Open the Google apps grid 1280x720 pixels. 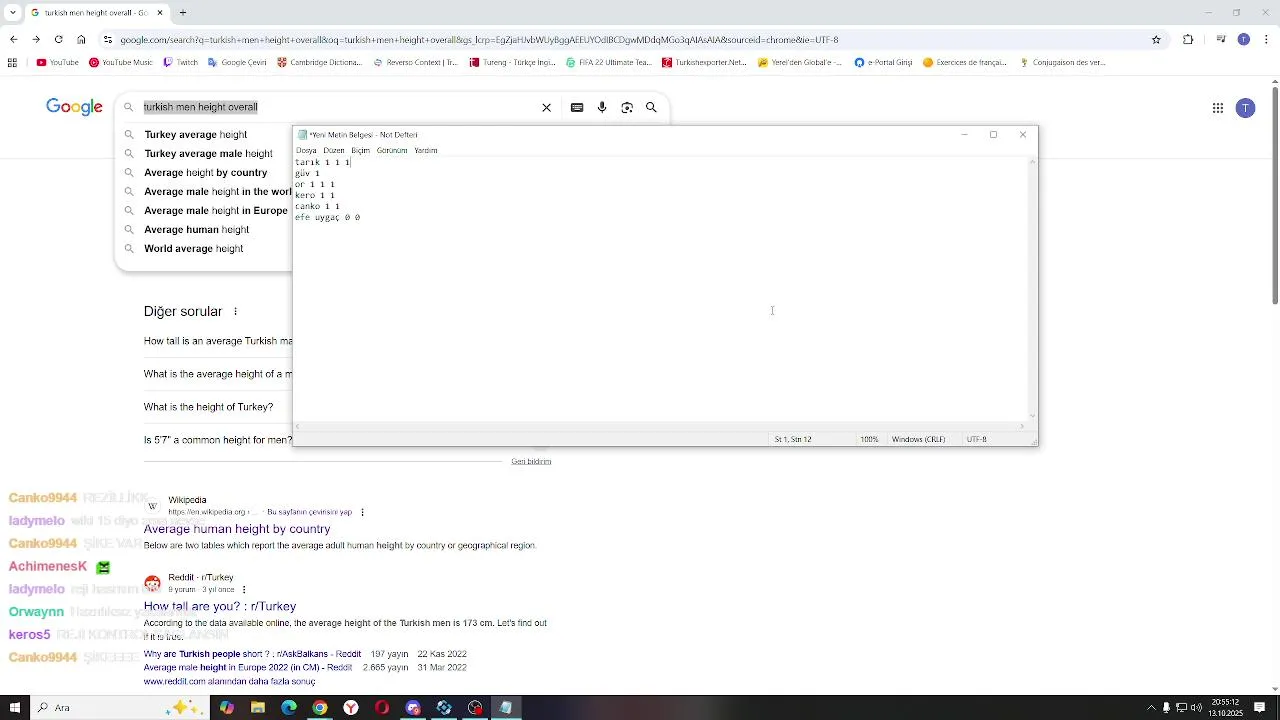pyautogui.click(x=1218, y=108)
